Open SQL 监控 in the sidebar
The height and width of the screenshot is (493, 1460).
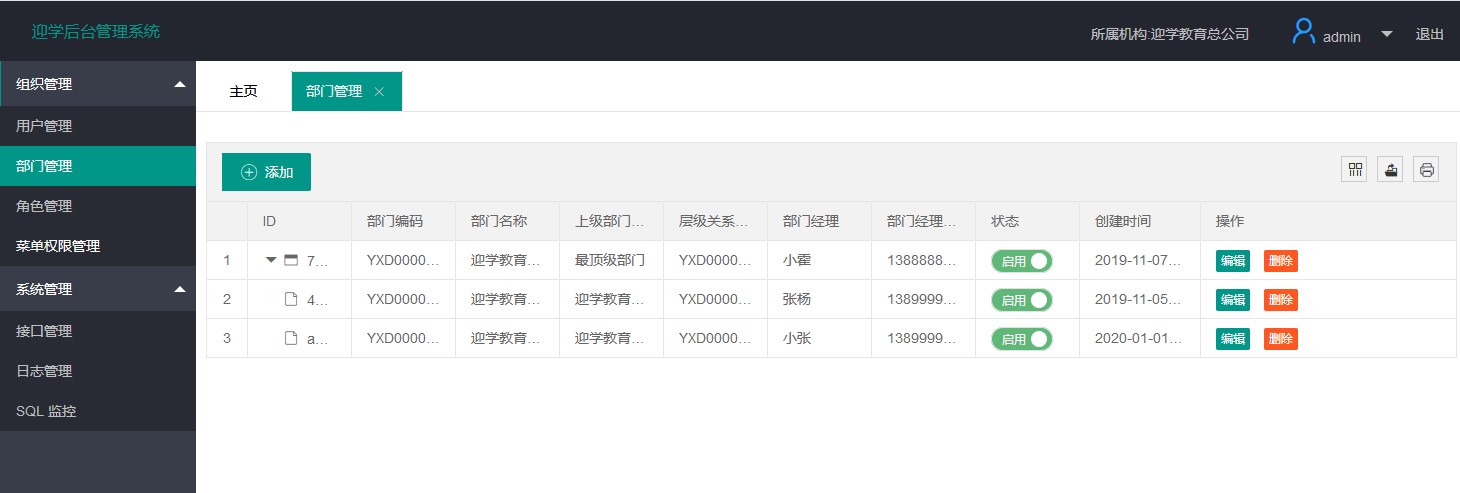(98, 411)
